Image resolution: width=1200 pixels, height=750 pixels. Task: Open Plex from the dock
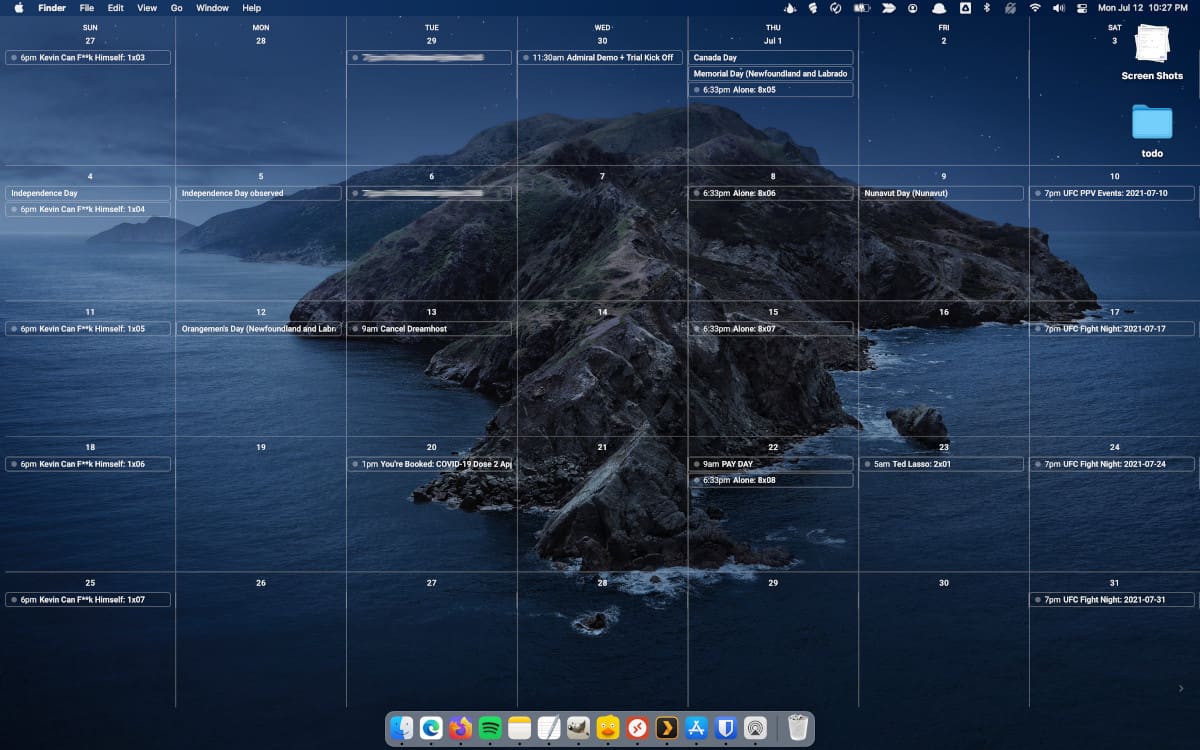[667, 729]
